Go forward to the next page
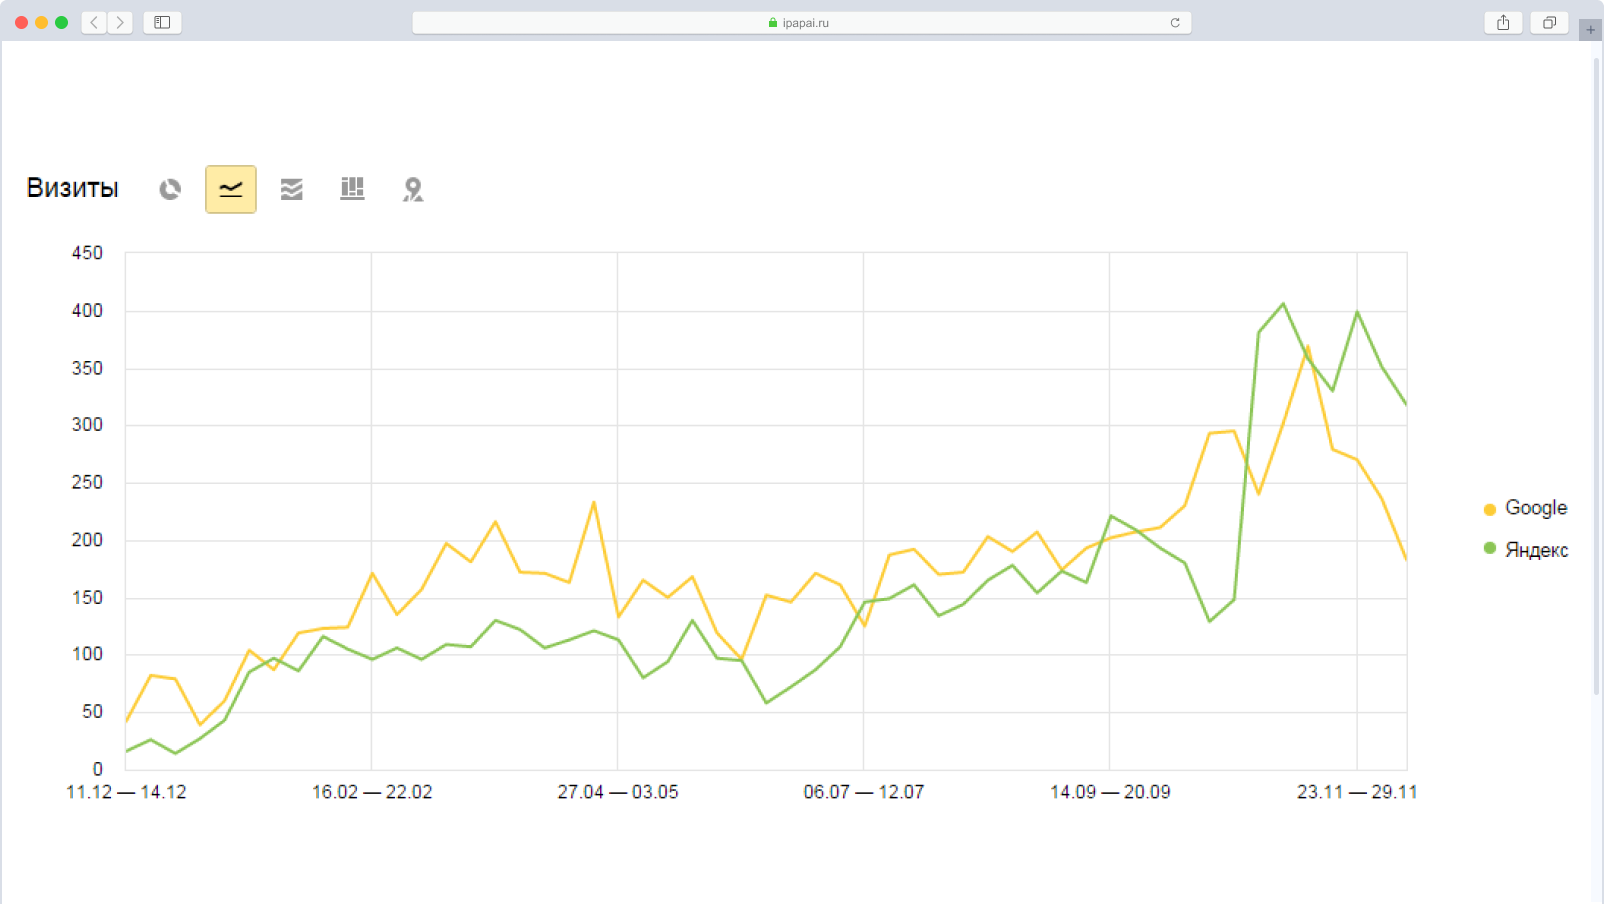The height and width of the screenshot is (906, 1604). (120, 22)
